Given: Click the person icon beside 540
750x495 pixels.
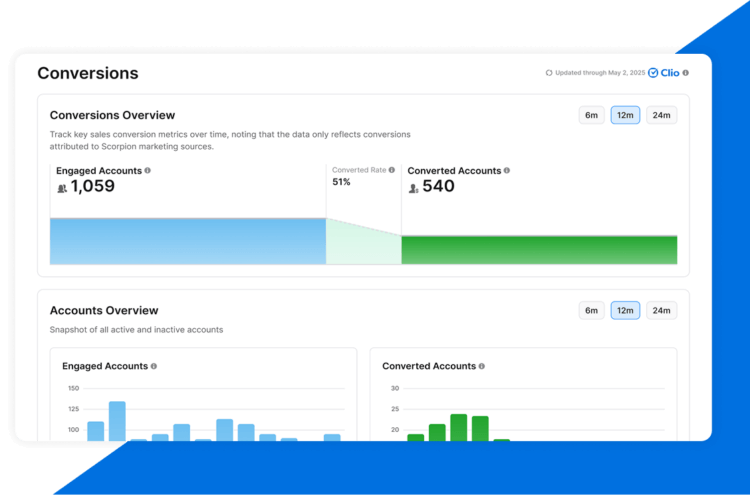Looking at the screenshot, I should [414, 187].
